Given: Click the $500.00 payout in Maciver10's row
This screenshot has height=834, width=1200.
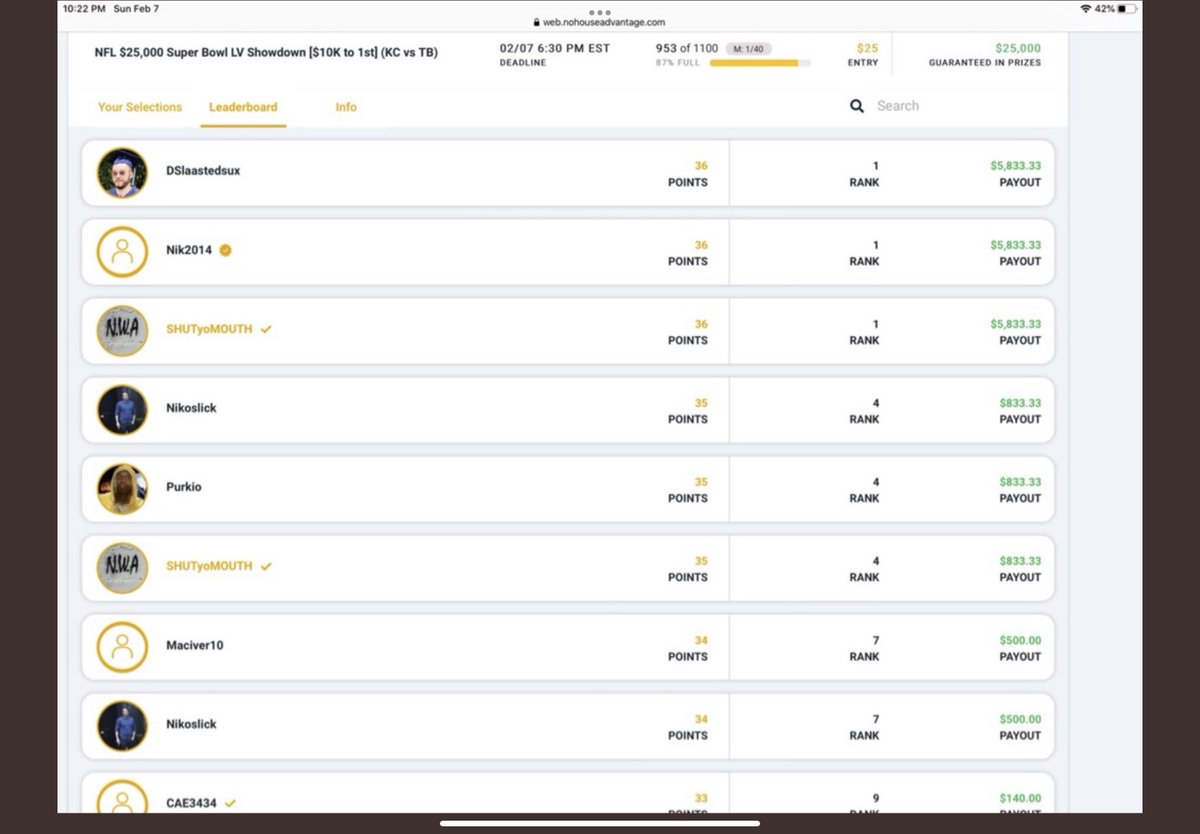Looking at the screenshot, I should (x=1020, y=640).
